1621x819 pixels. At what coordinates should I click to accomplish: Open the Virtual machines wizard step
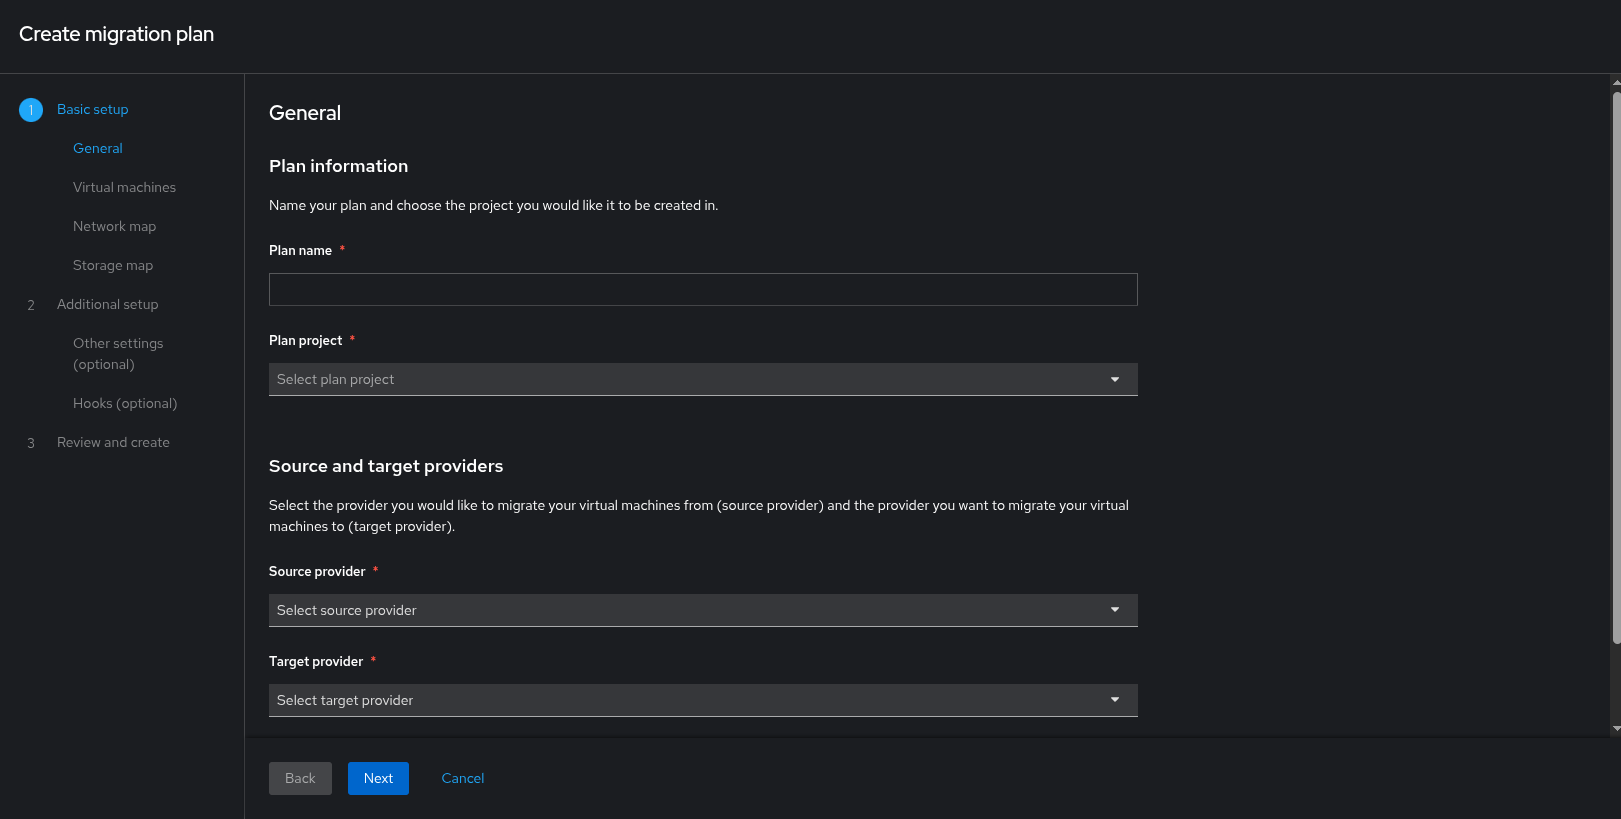tap(124, 188)
